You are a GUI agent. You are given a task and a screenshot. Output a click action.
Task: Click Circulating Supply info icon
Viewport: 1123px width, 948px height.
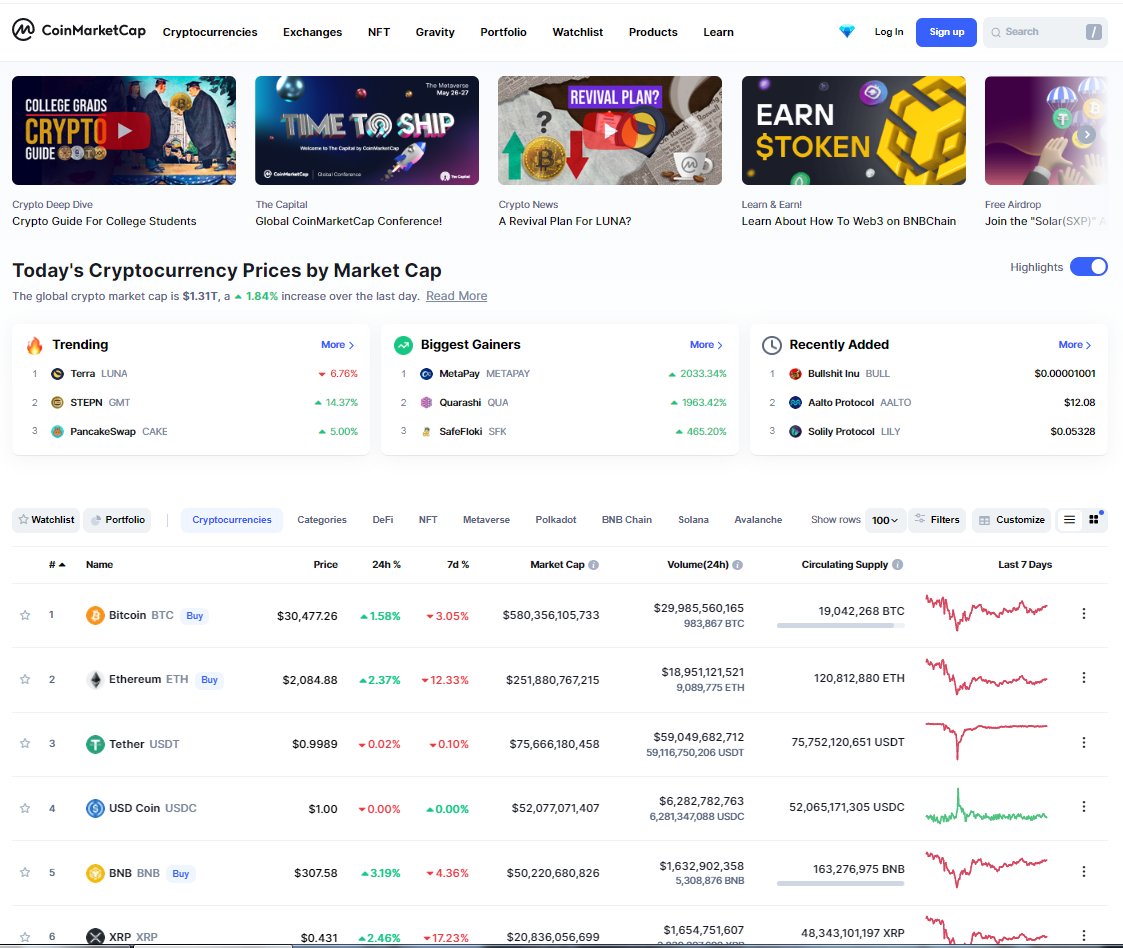click(897, 564)
